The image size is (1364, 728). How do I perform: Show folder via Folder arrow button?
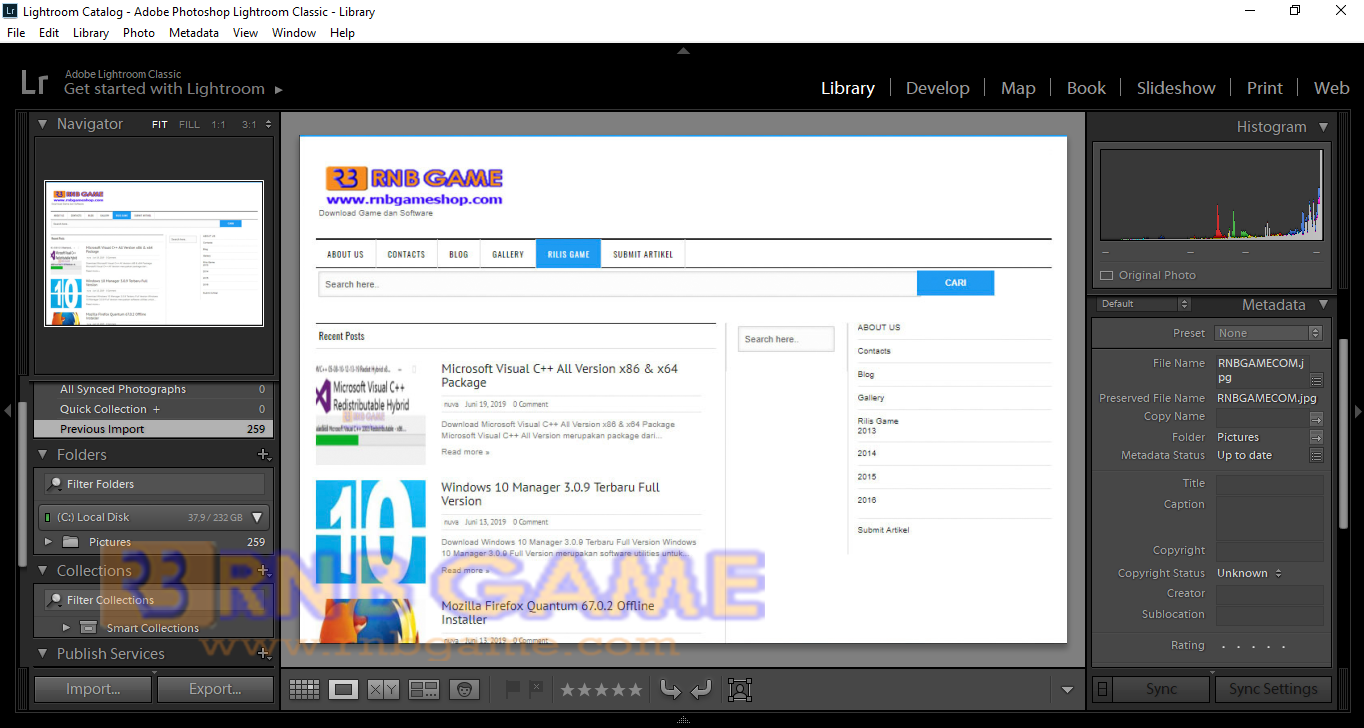coord(1316,437)
